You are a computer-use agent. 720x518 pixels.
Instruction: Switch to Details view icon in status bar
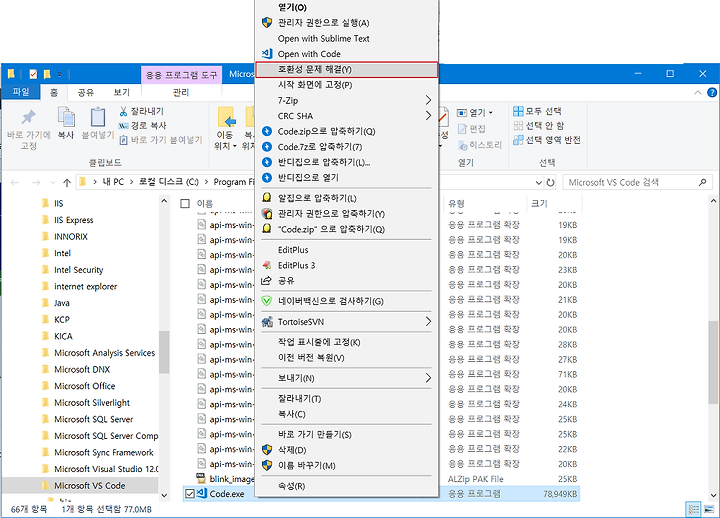coord(693,509)
